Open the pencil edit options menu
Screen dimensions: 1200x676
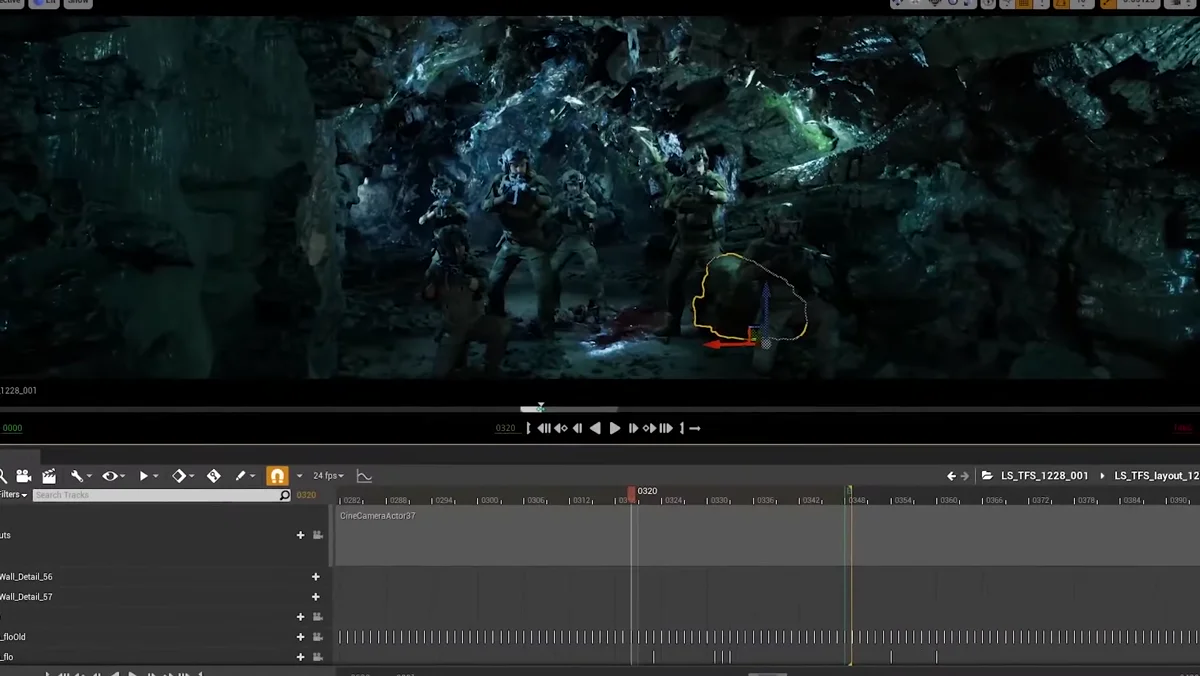click(x=243, y=476)
